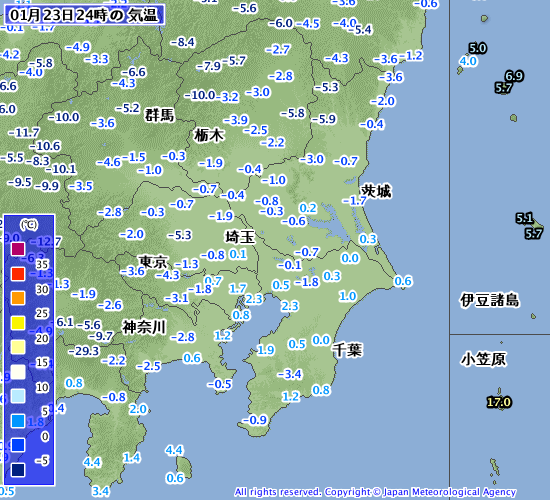550x500 pixels.
Task: Open the 伊豆諸島 inset label
Action: pyautogui.click(x=490, y=300)
